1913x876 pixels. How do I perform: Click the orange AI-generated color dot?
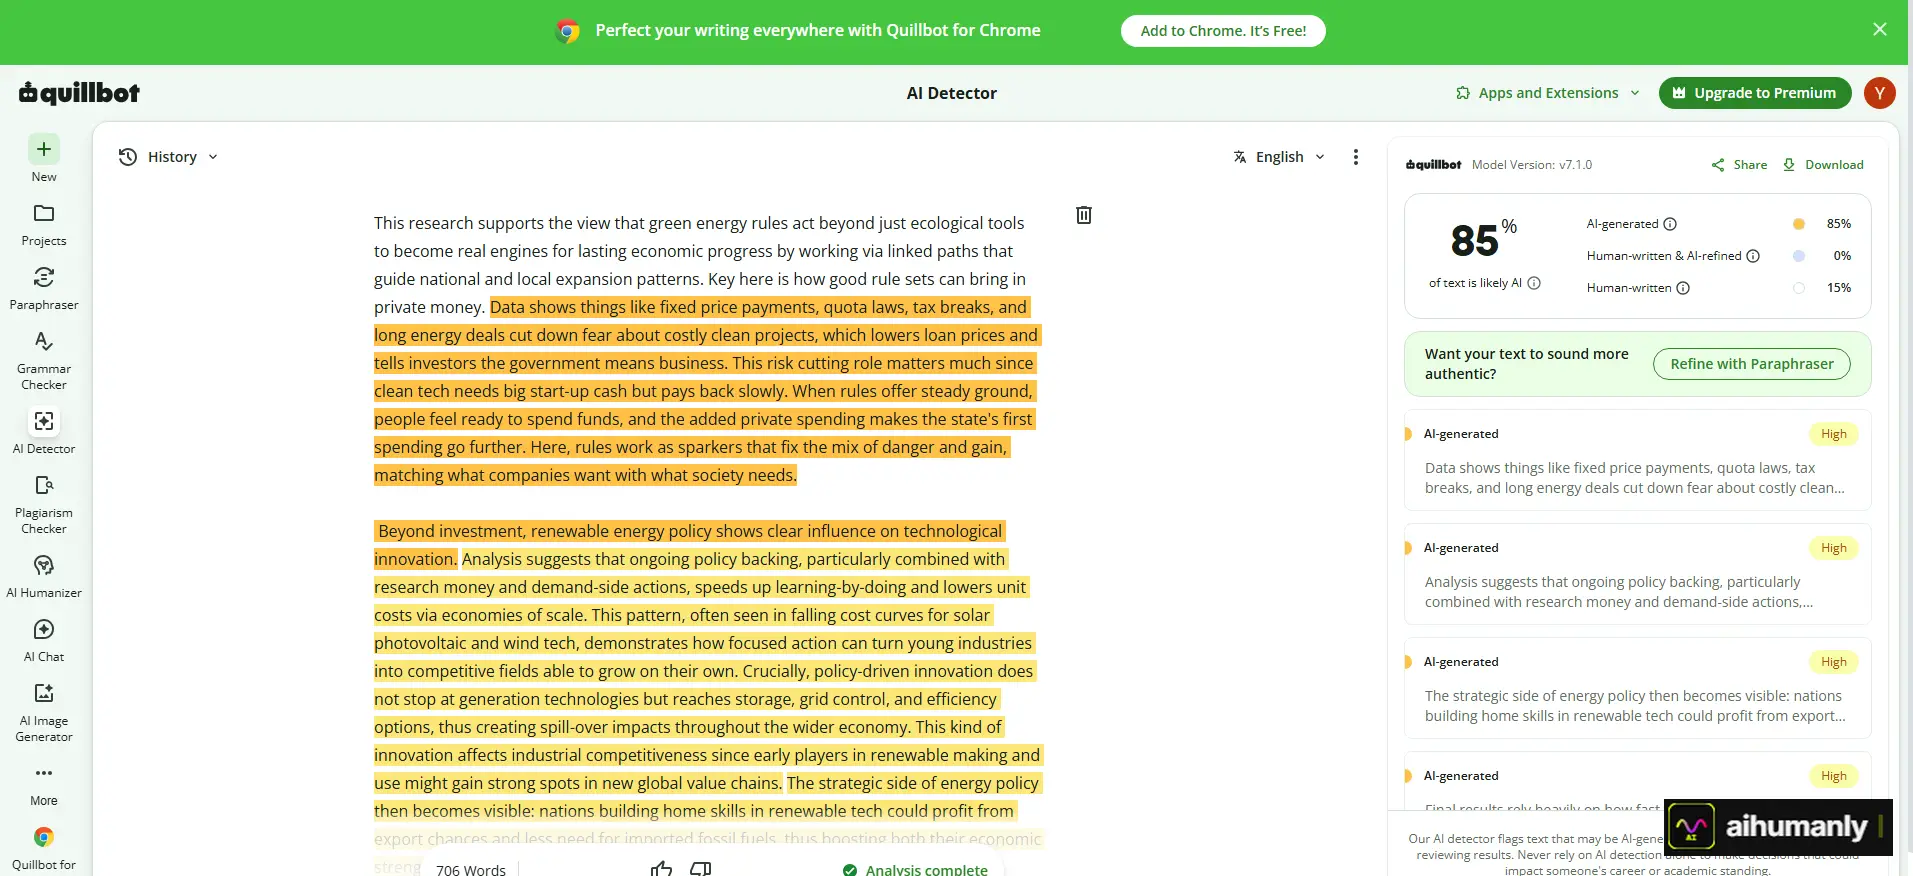[1799, 224]
